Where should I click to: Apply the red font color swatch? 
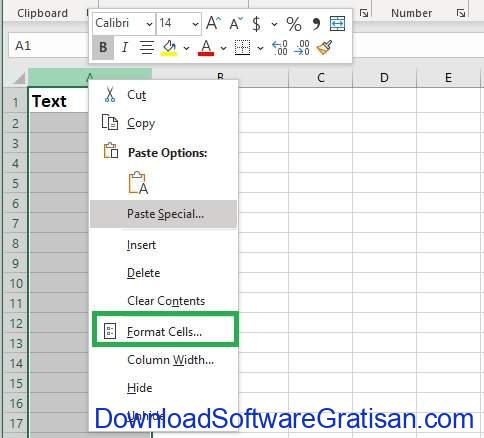point(206,48)
